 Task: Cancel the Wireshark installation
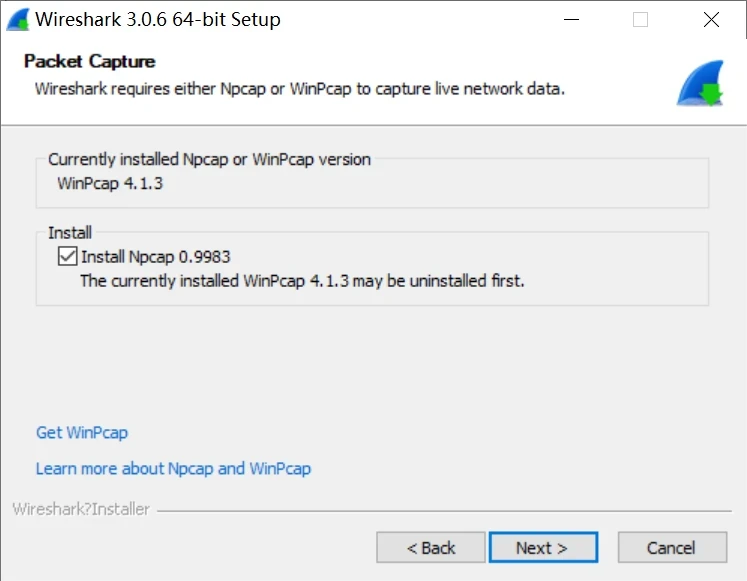[x=671, y=547]
